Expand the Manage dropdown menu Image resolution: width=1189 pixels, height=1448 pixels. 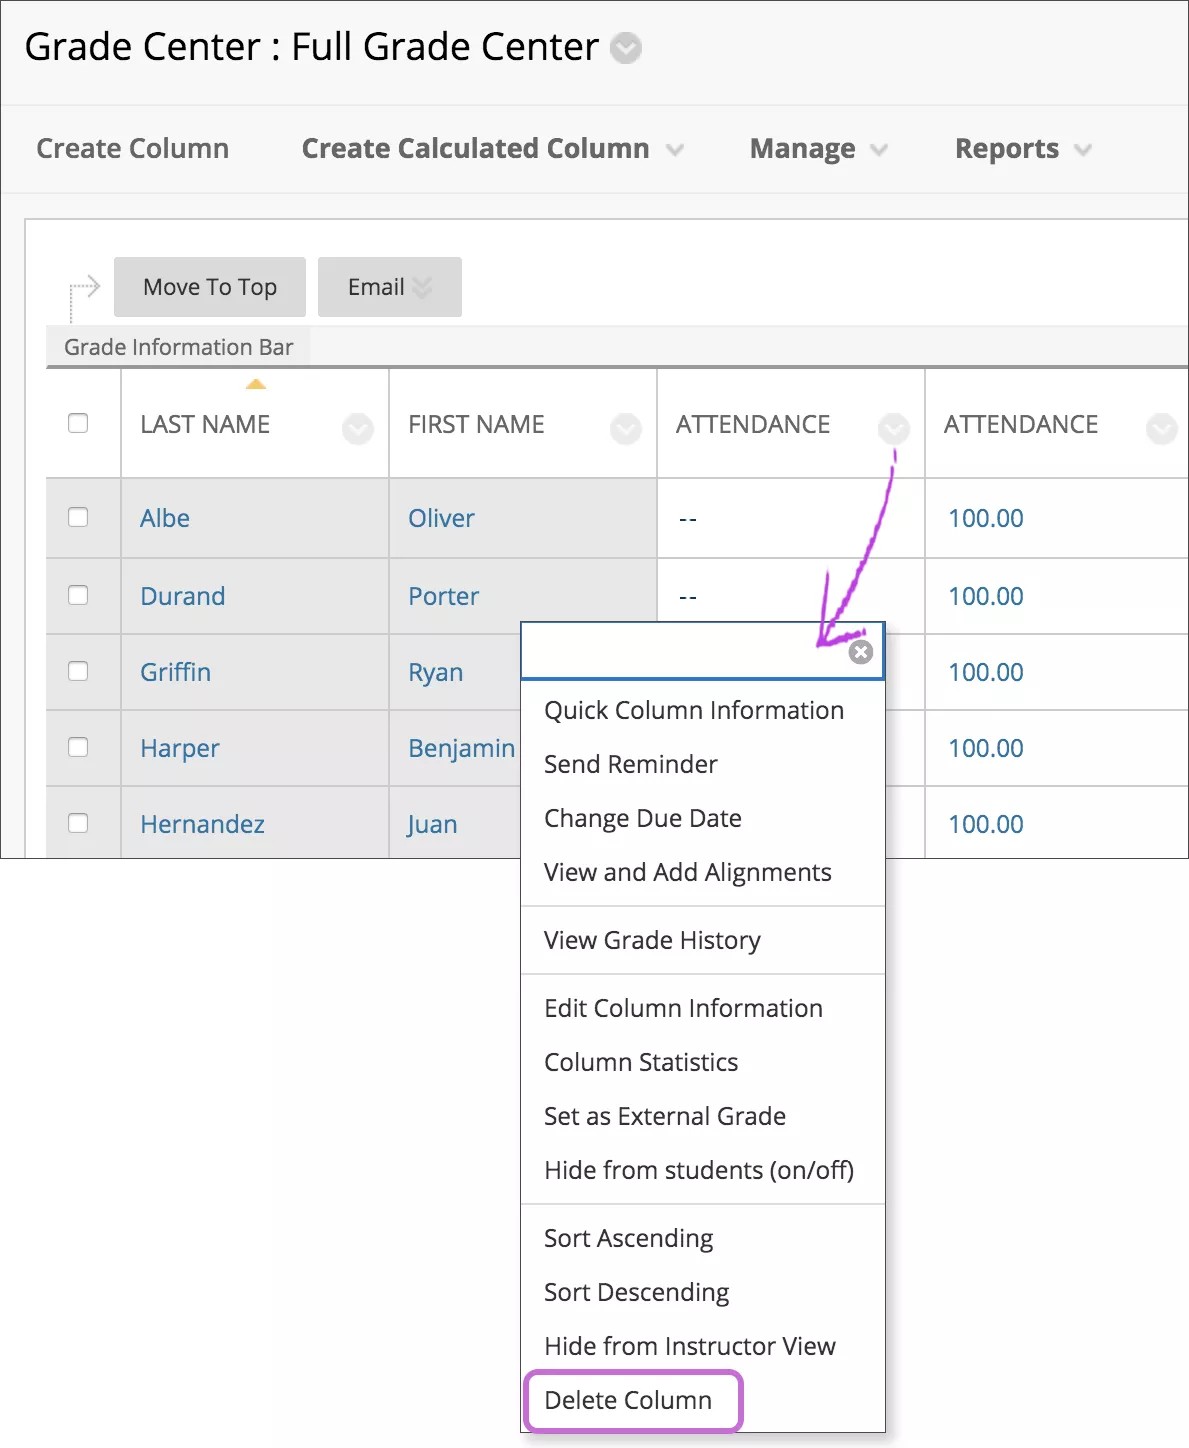click(817, 148)
